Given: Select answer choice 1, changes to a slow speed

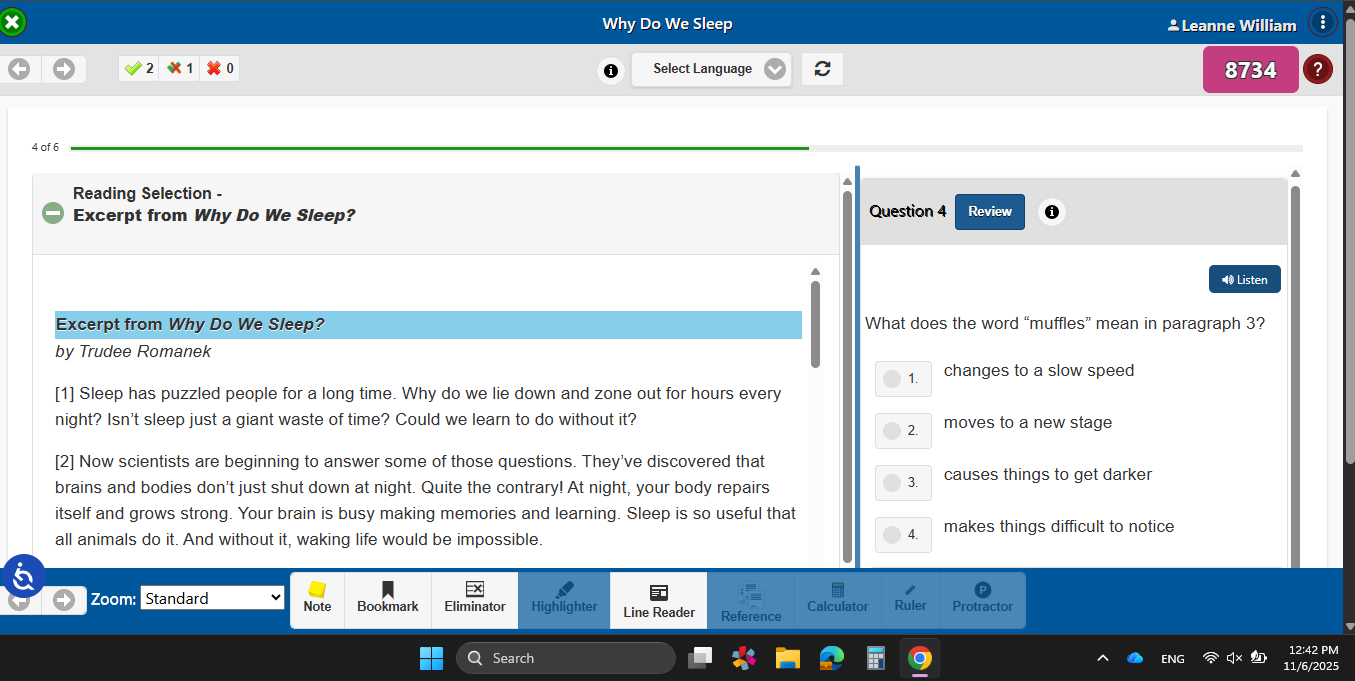Looking at the screenshot, I should click(x=903, y=379).
